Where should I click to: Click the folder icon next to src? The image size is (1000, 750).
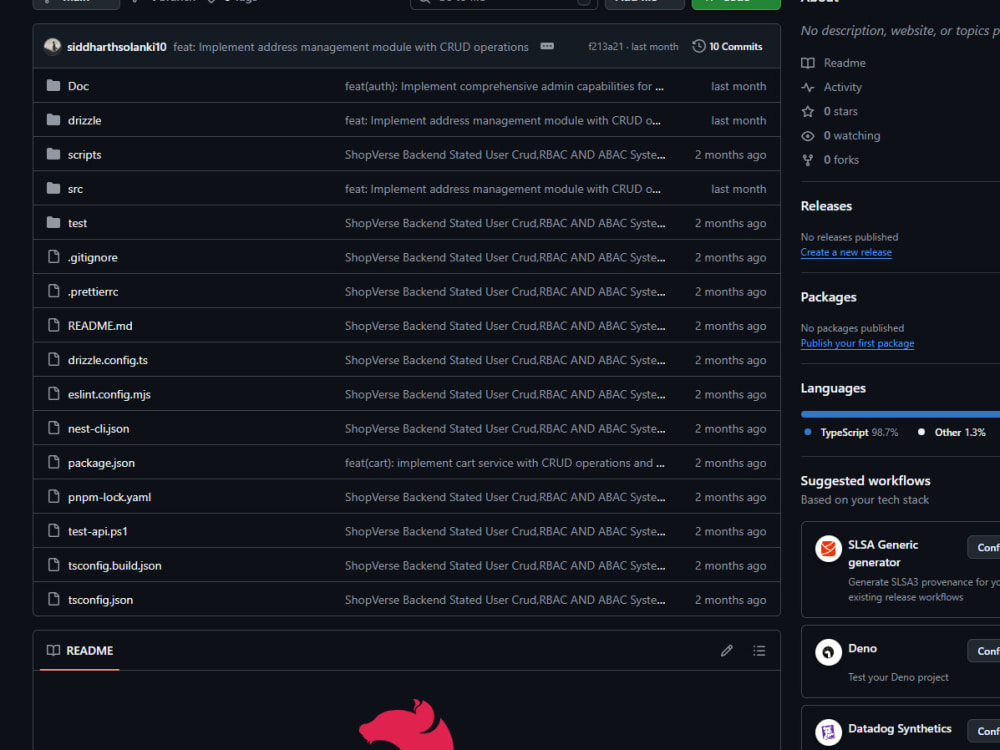click(x=54, y=188)
